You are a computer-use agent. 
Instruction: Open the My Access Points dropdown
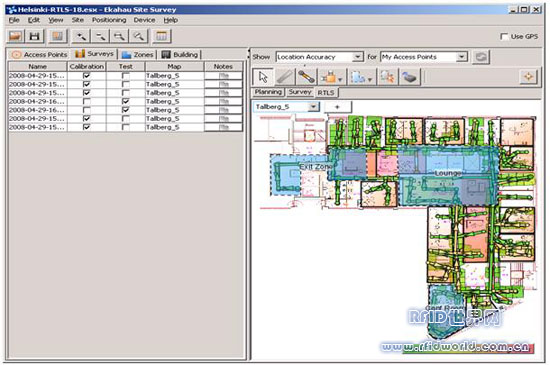pyautogui.click(x=424, y=57)
